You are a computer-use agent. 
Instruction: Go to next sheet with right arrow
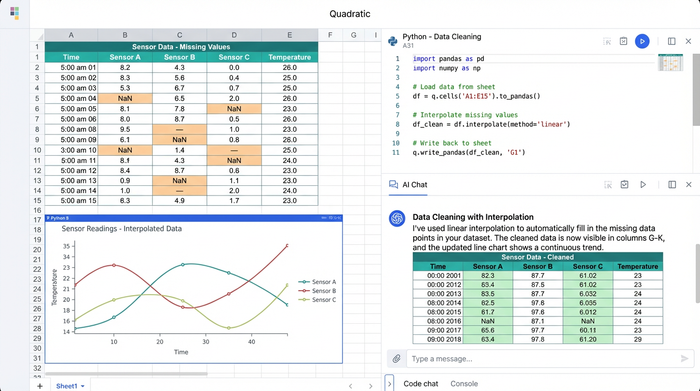(x=371, y=386)
